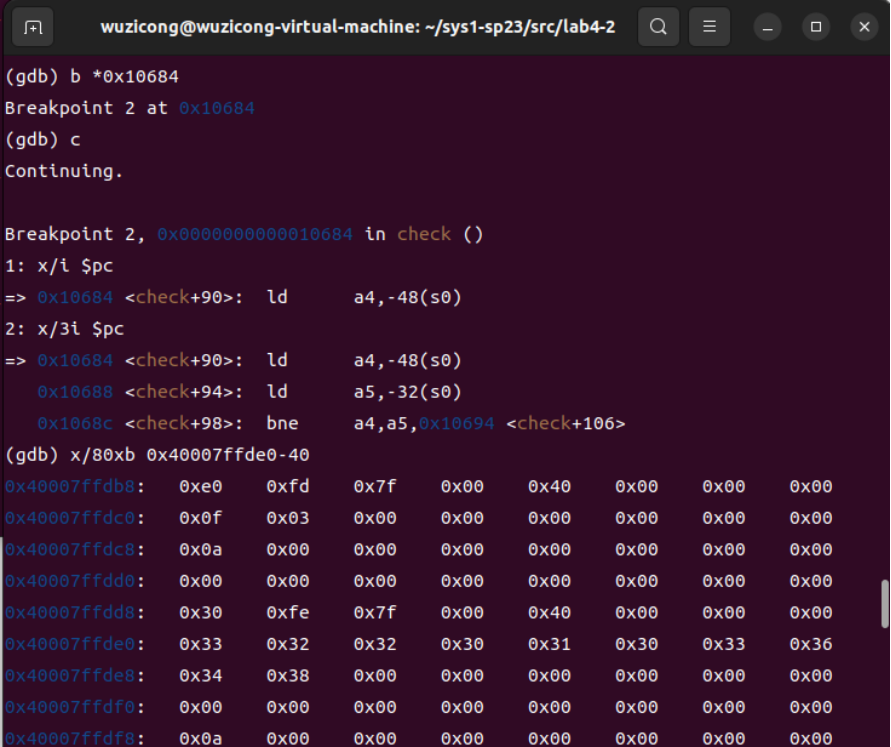
Task: Click the check function name in breakpoint line
Action: point(424,234)
